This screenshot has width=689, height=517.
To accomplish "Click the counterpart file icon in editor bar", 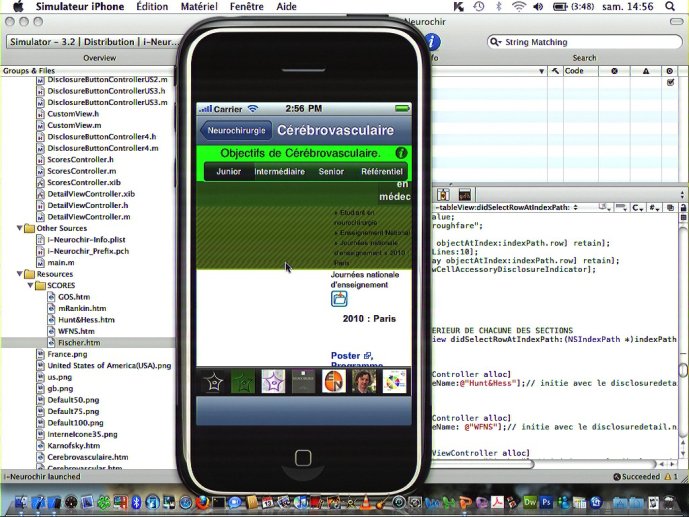I will click(x=670, y=207).
